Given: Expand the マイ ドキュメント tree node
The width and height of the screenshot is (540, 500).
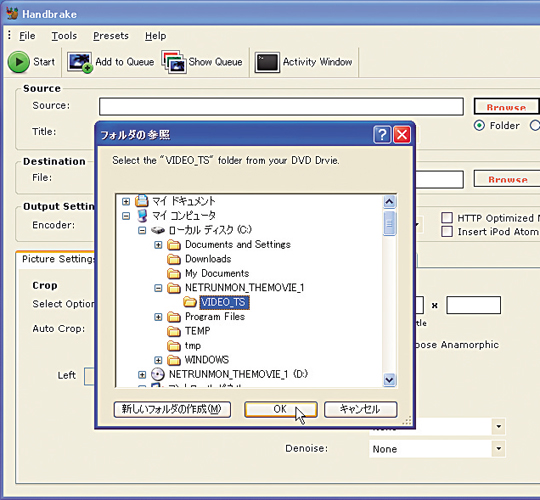Looking at the screenshot, I should 126,201.
